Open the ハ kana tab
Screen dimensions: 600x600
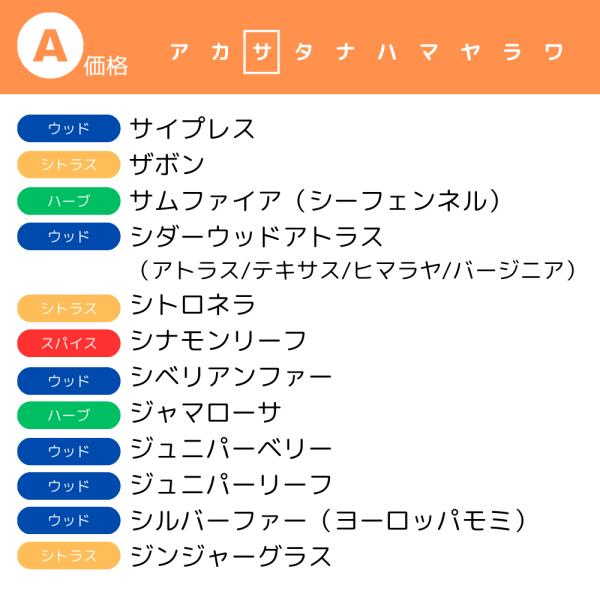point(387,52)
